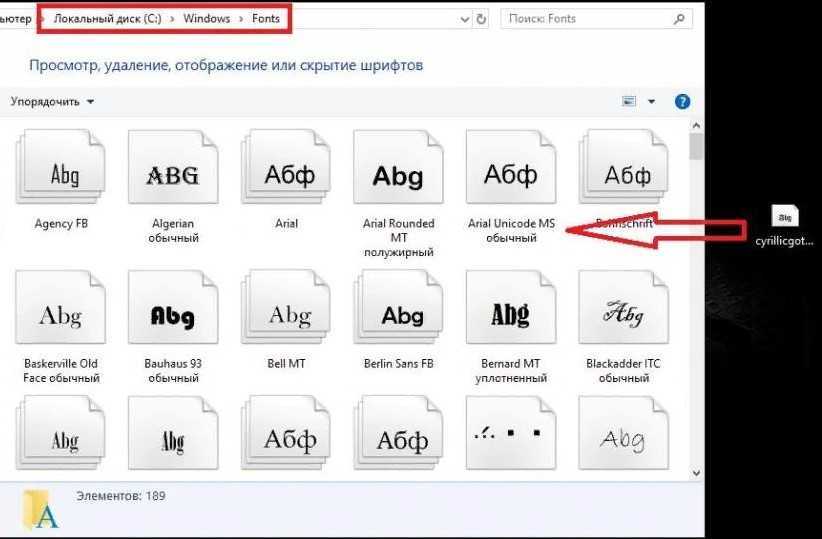
Task: Expand the view options dropdown arrow
Action: coord(652,102)
